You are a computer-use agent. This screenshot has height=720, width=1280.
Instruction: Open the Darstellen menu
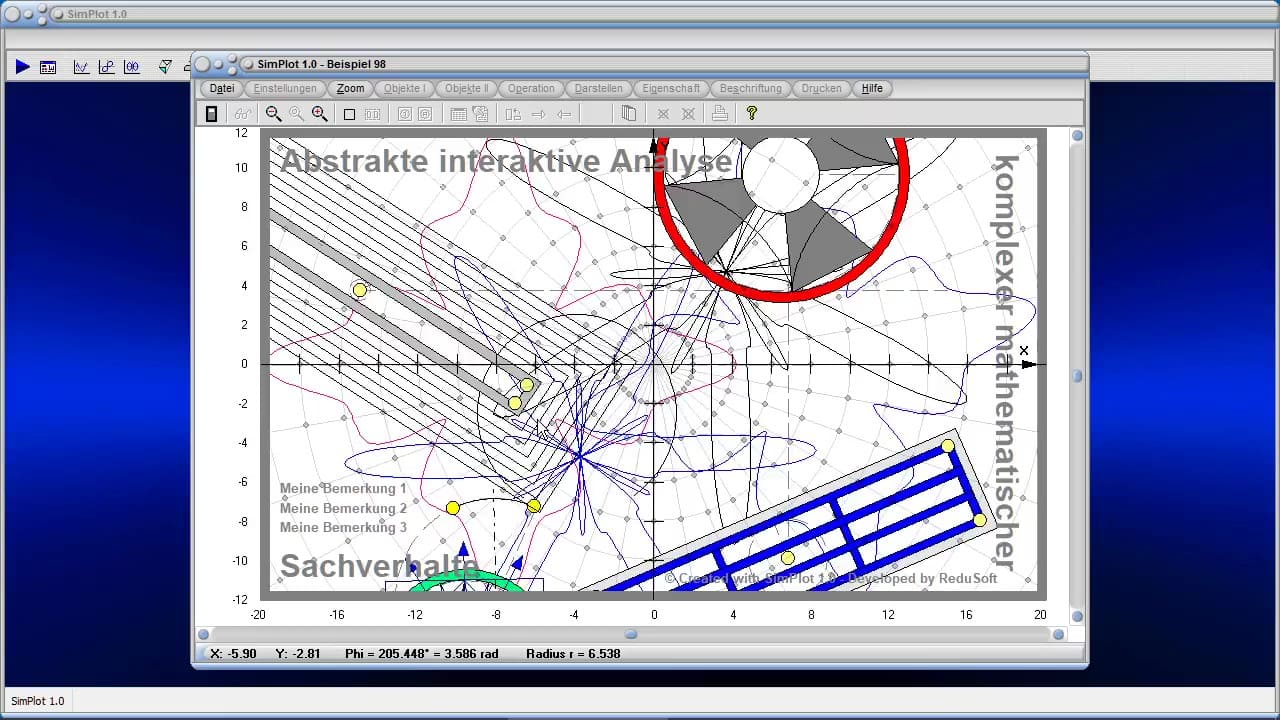point(599,88)
